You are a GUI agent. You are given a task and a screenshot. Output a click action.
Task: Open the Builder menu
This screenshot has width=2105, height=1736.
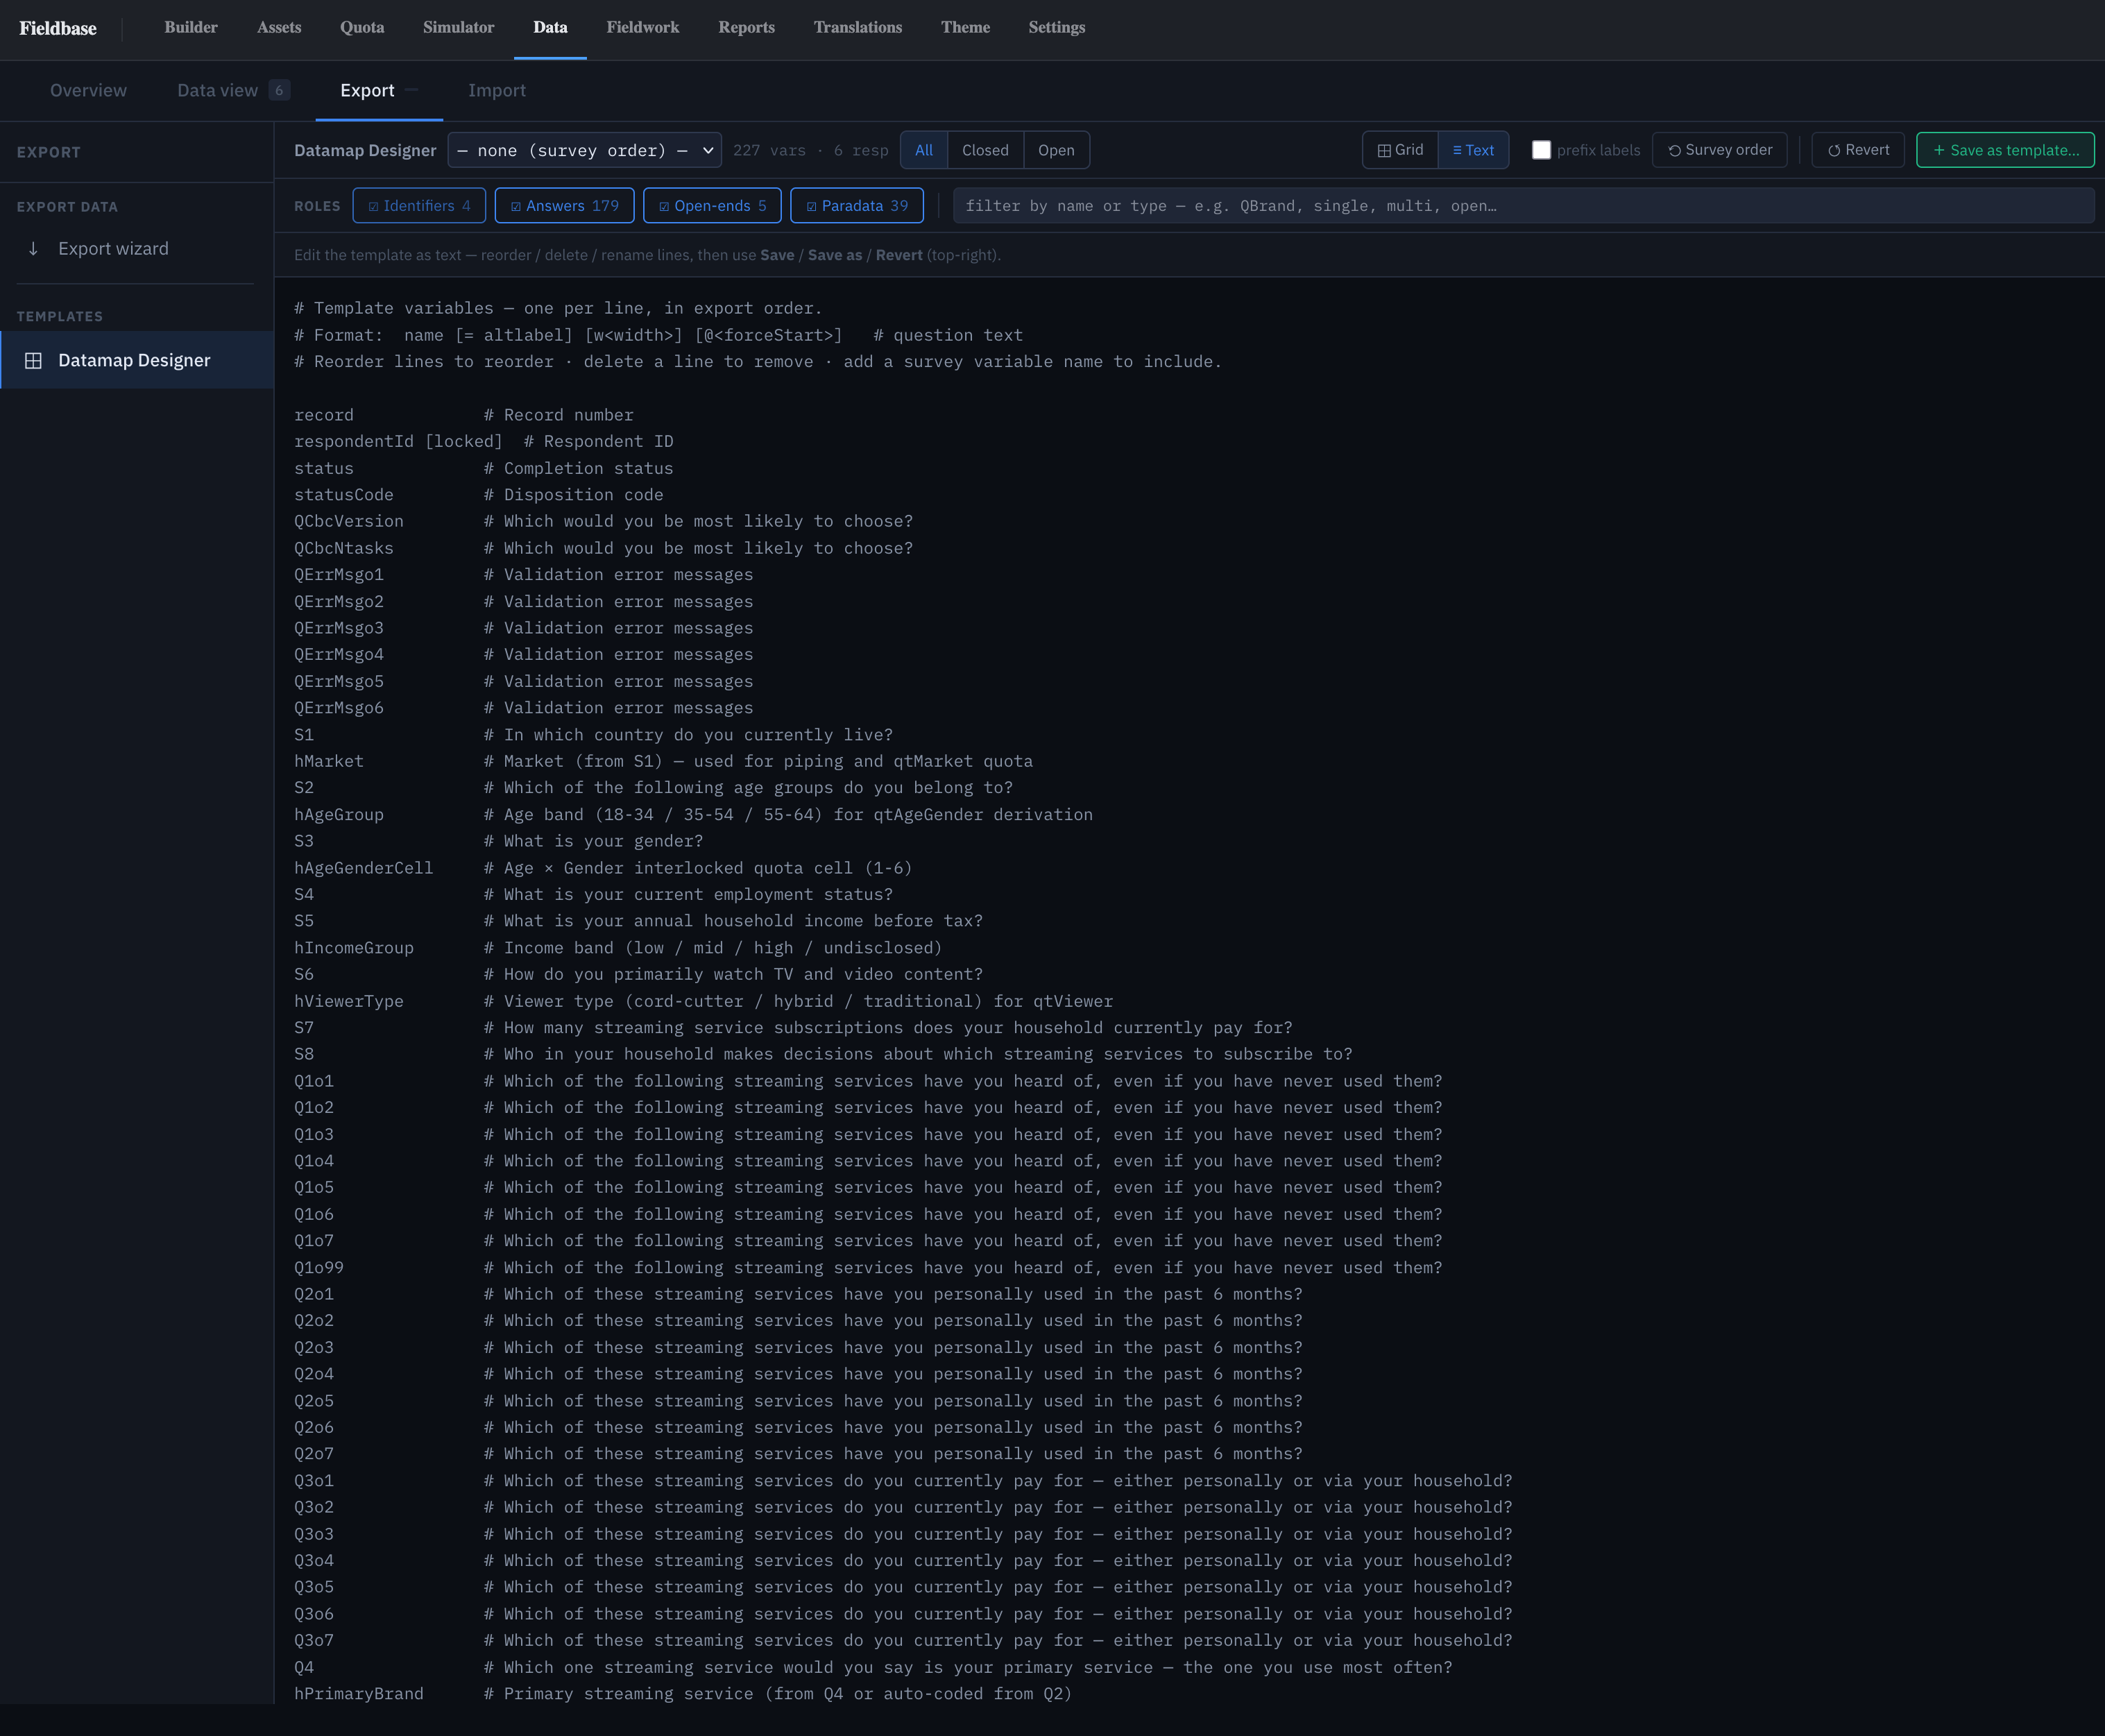pos(191,28)
